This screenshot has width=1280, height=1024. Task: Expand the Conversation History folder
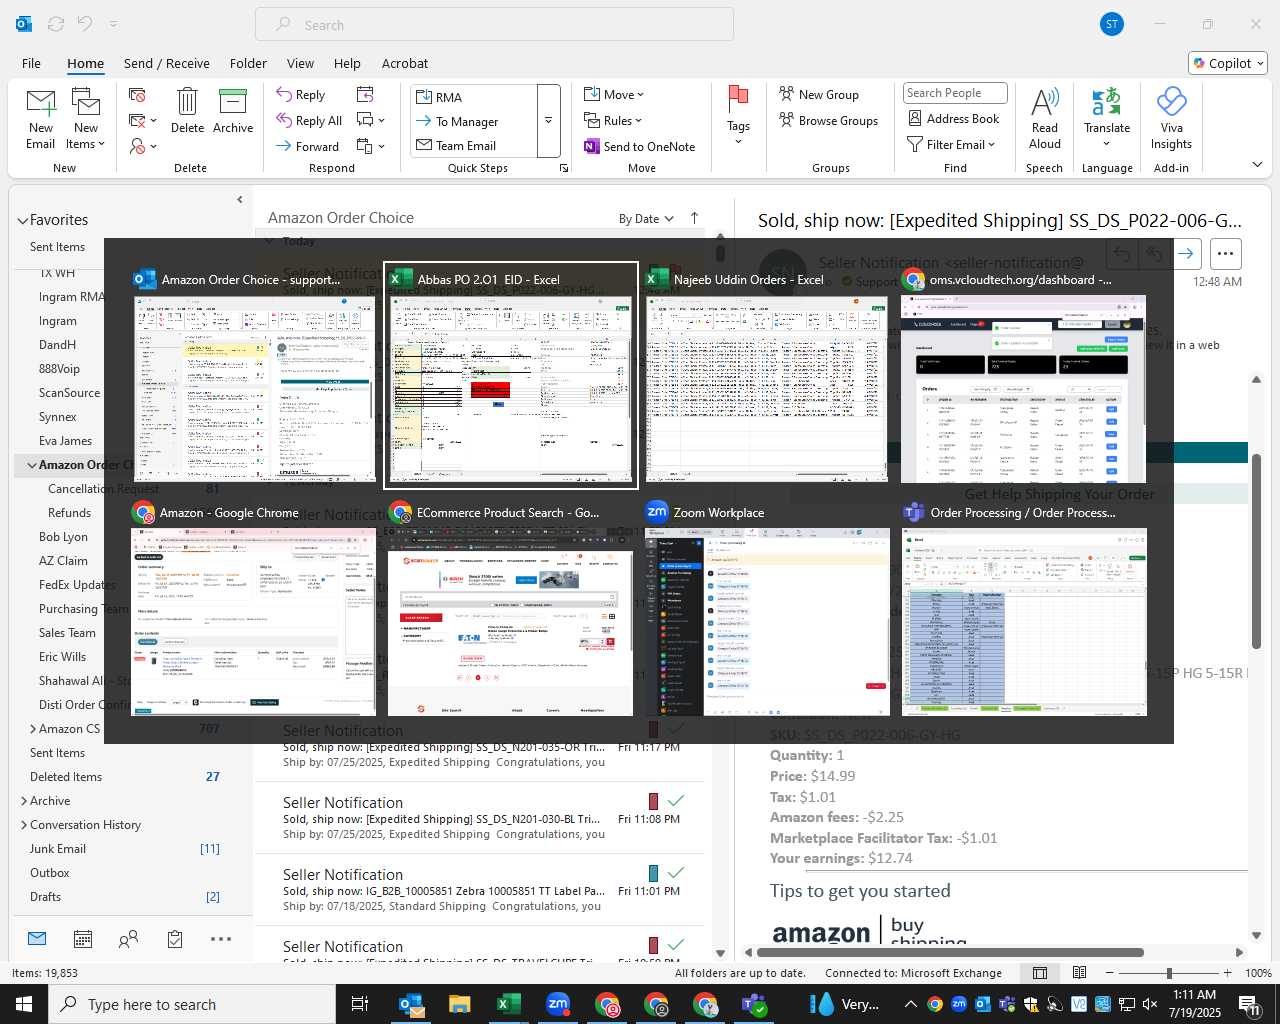click(24, 825)
